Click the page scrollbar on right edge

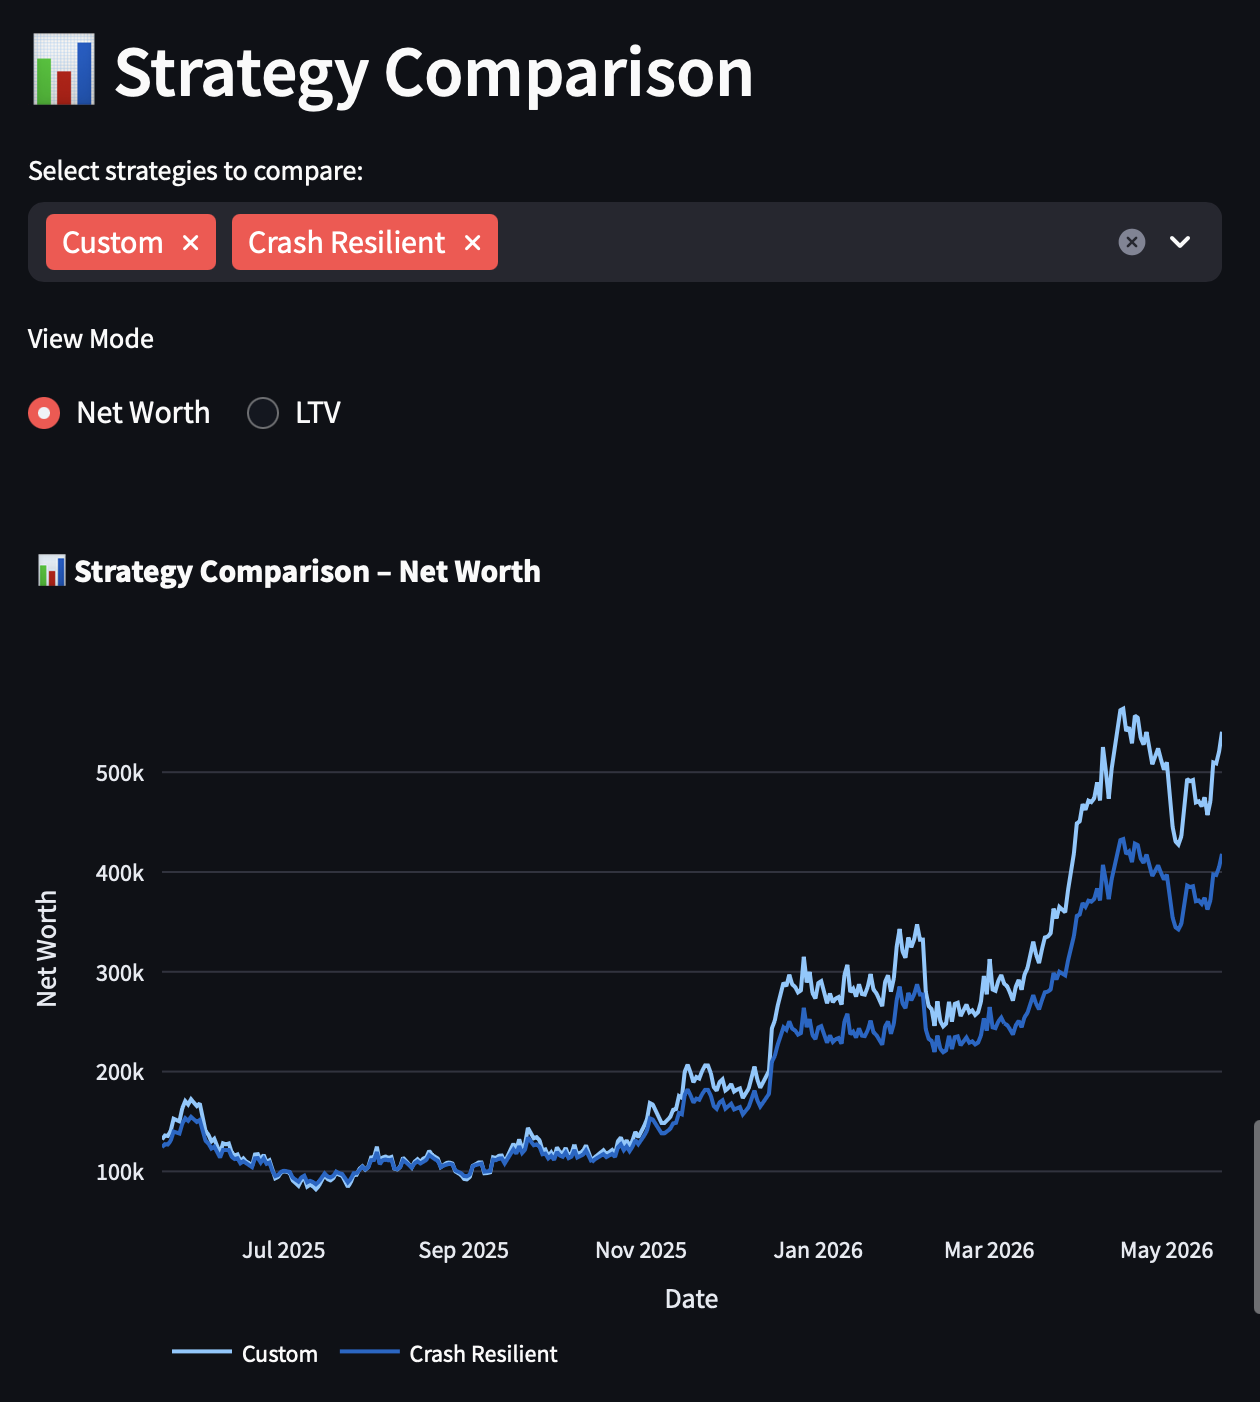click(x=1256, y=1216)
